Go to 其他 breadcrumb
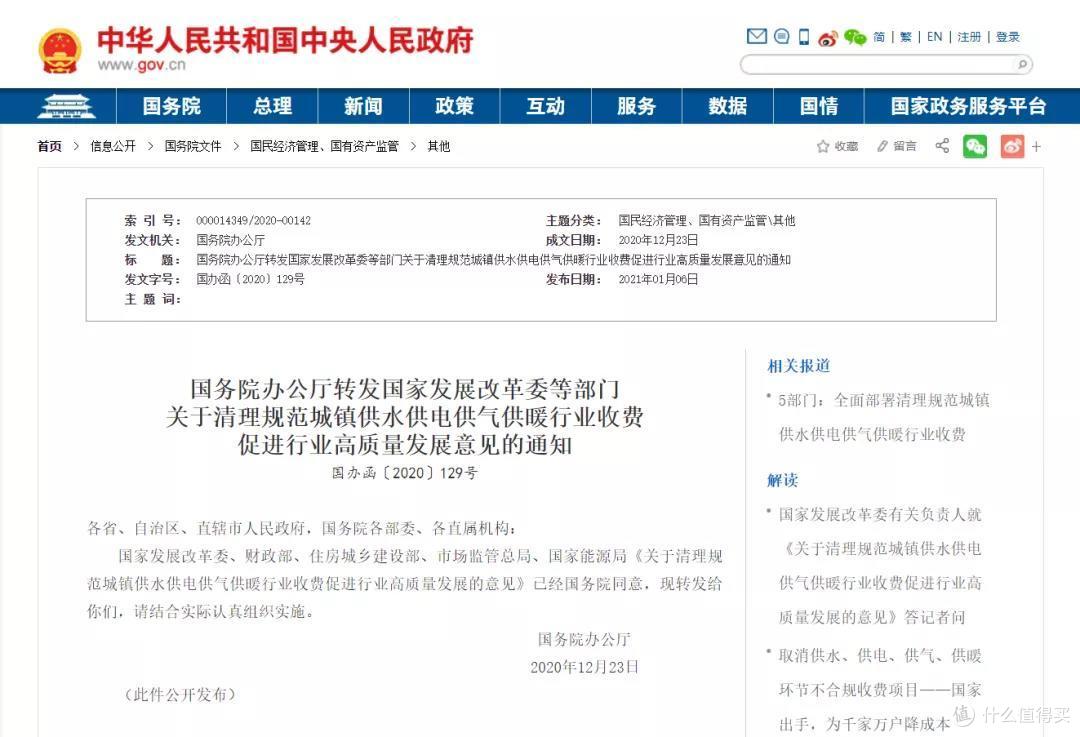Image resolution: width=1080 pixels, height=737 pixels. click(x=439, y=146)
